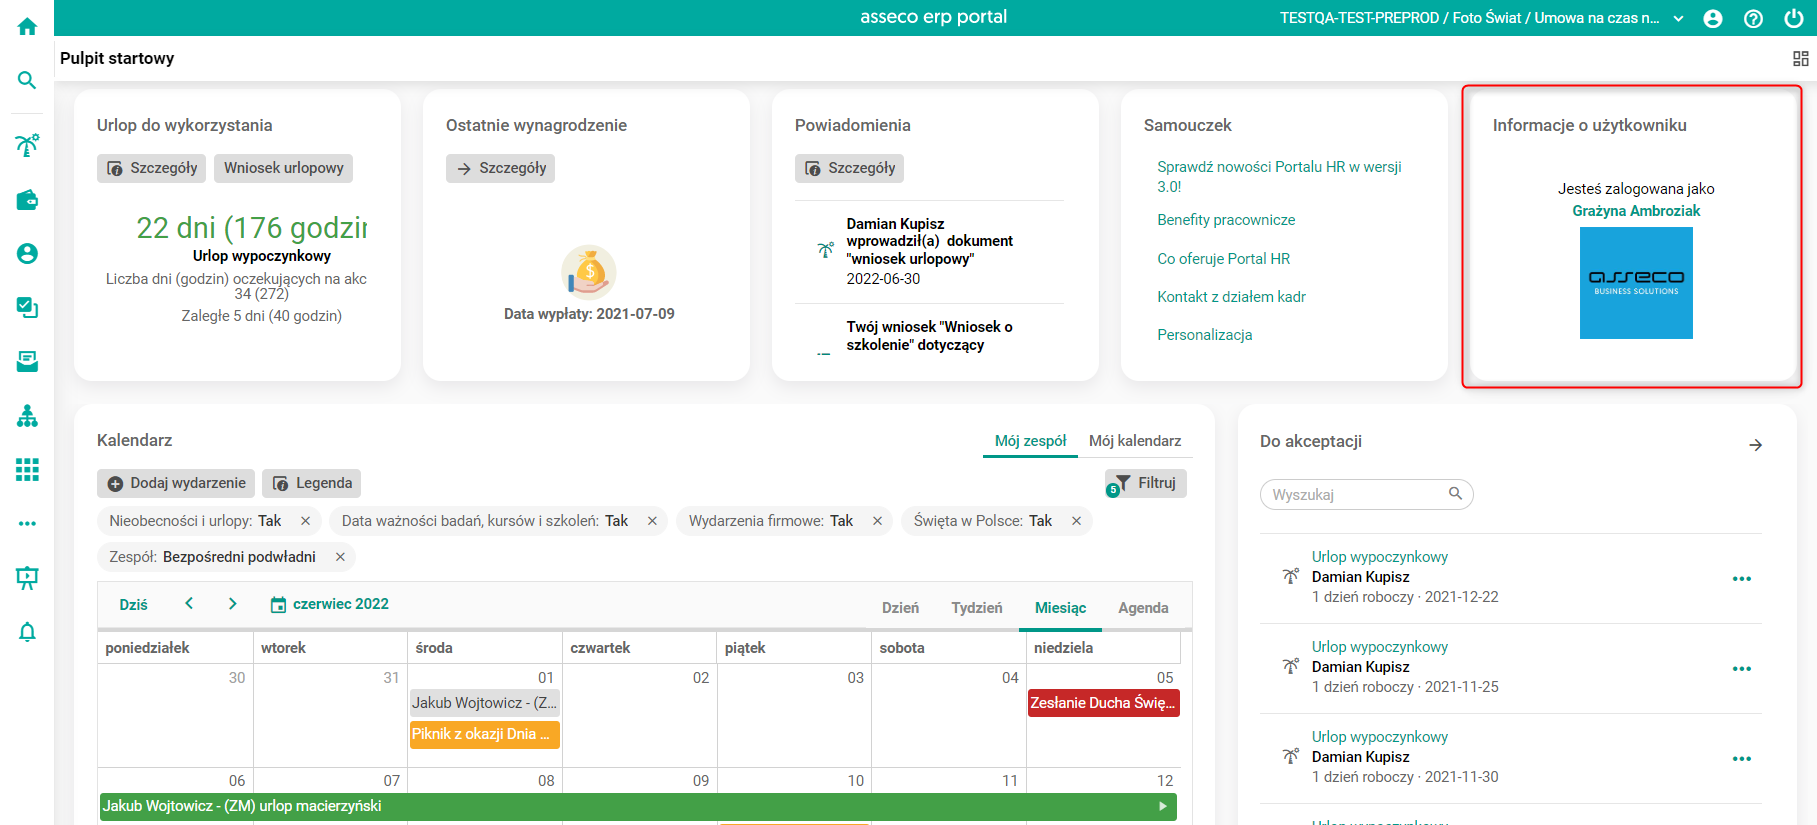Click the Asseco Business Solutions logo thumbnail

(1636, 283)
